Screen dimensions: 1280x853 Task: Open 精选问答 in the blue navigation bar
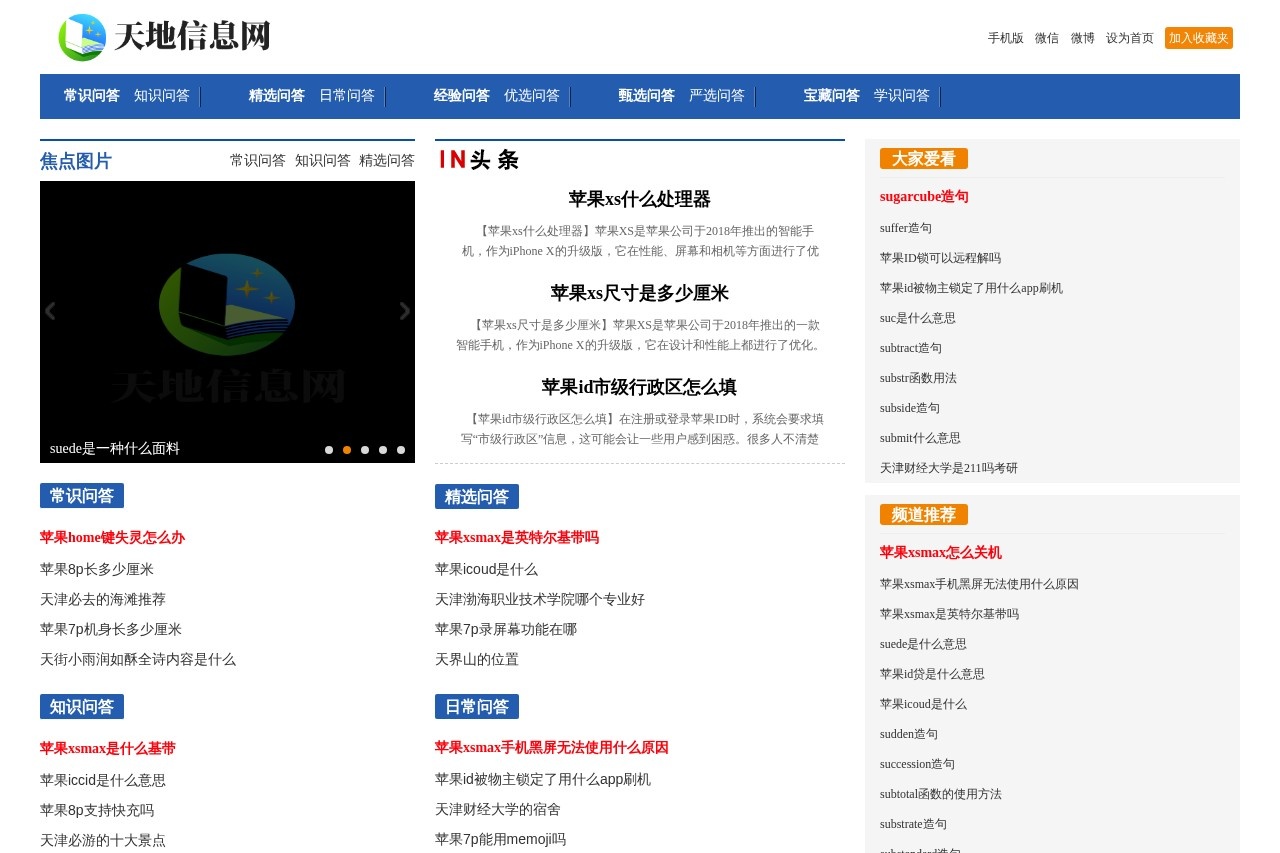[x=277, y=96]
